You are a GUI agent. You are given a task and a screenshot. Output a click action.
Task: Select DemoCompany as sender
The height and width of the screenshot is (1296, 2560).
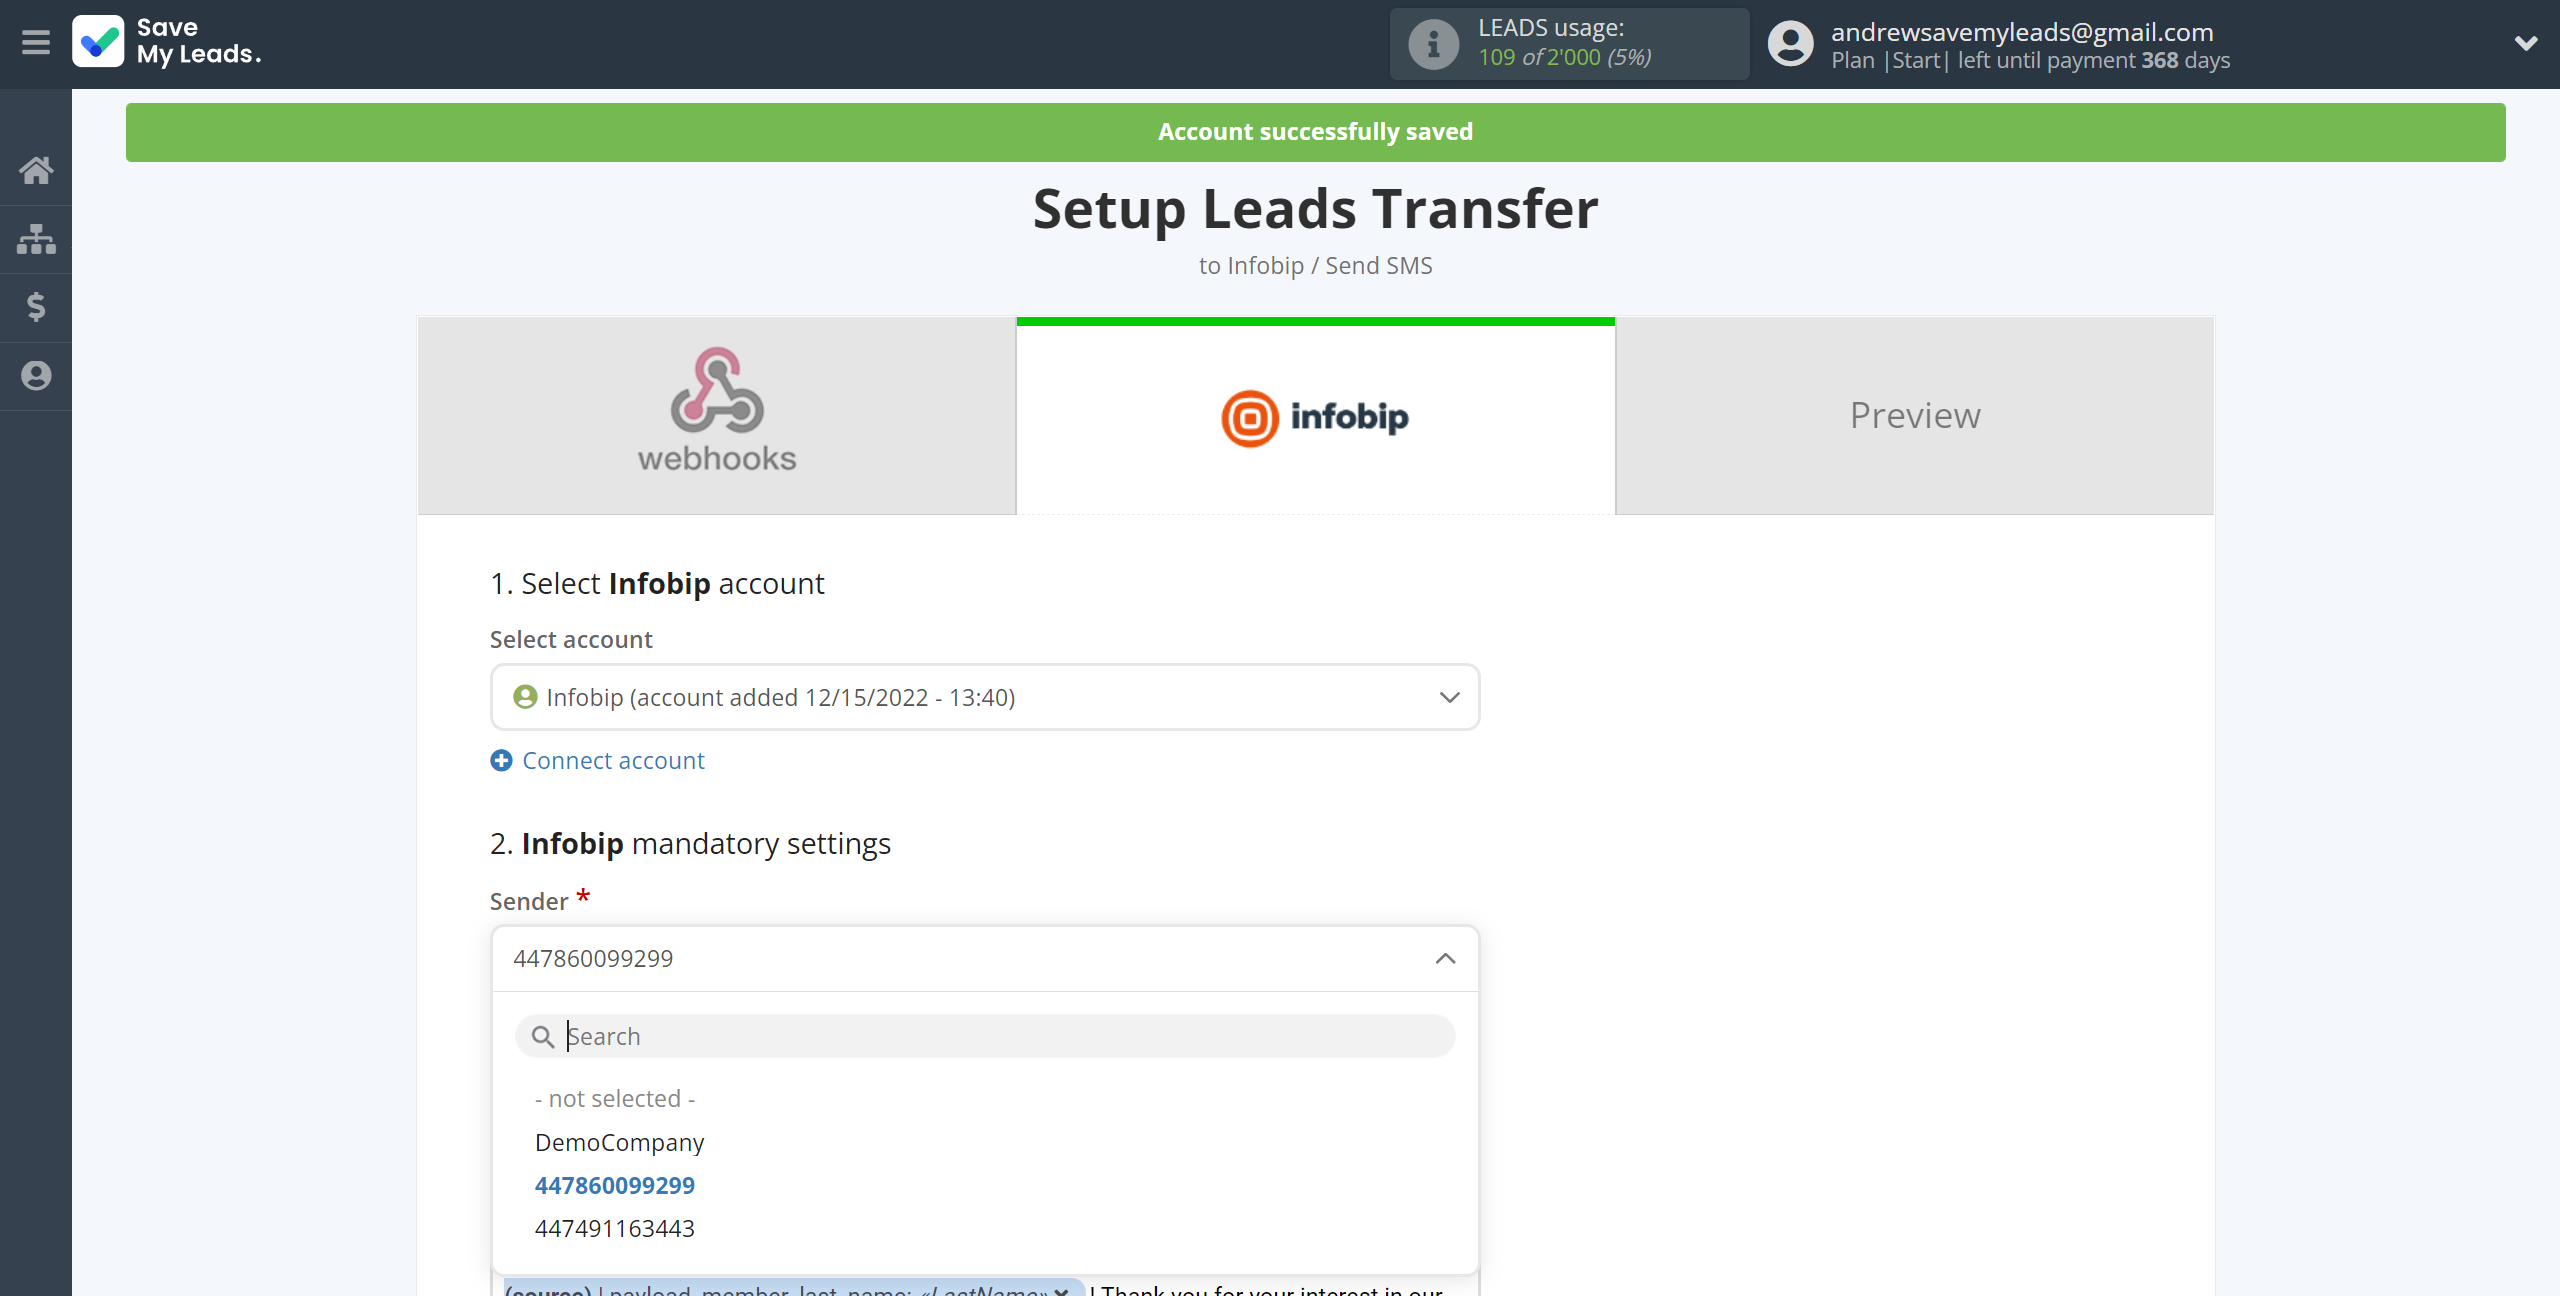[x=619, y=1142]
